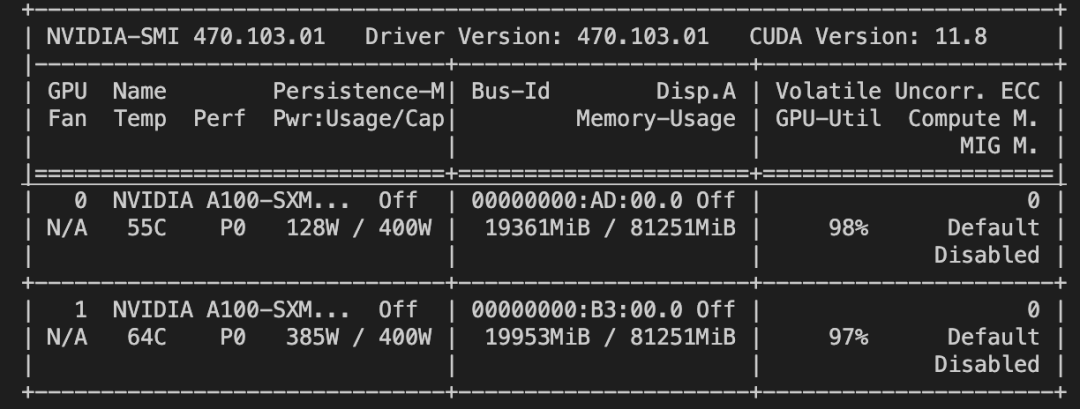Screen dimensions: 1080x409
Task: Click the CUDA Version 11.8 text
Action: (x=867, y=37)
